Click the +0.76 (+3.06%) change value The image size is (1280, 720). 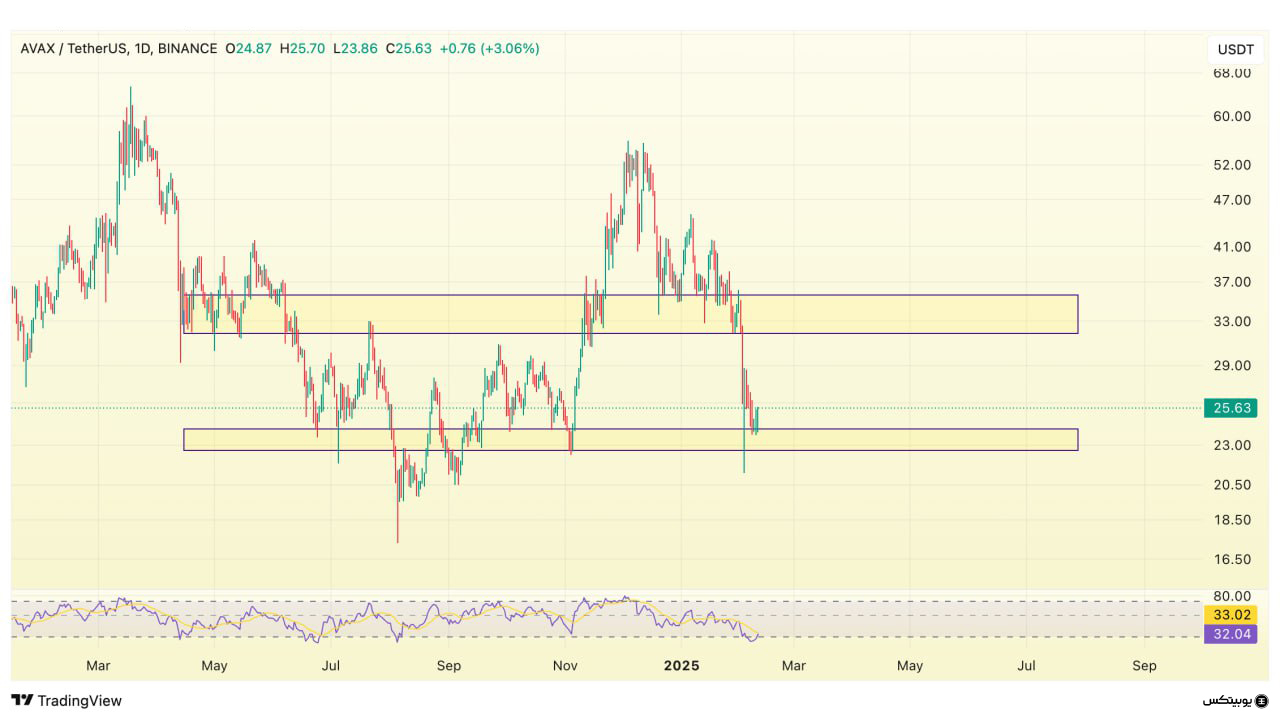tap(489, 48)
